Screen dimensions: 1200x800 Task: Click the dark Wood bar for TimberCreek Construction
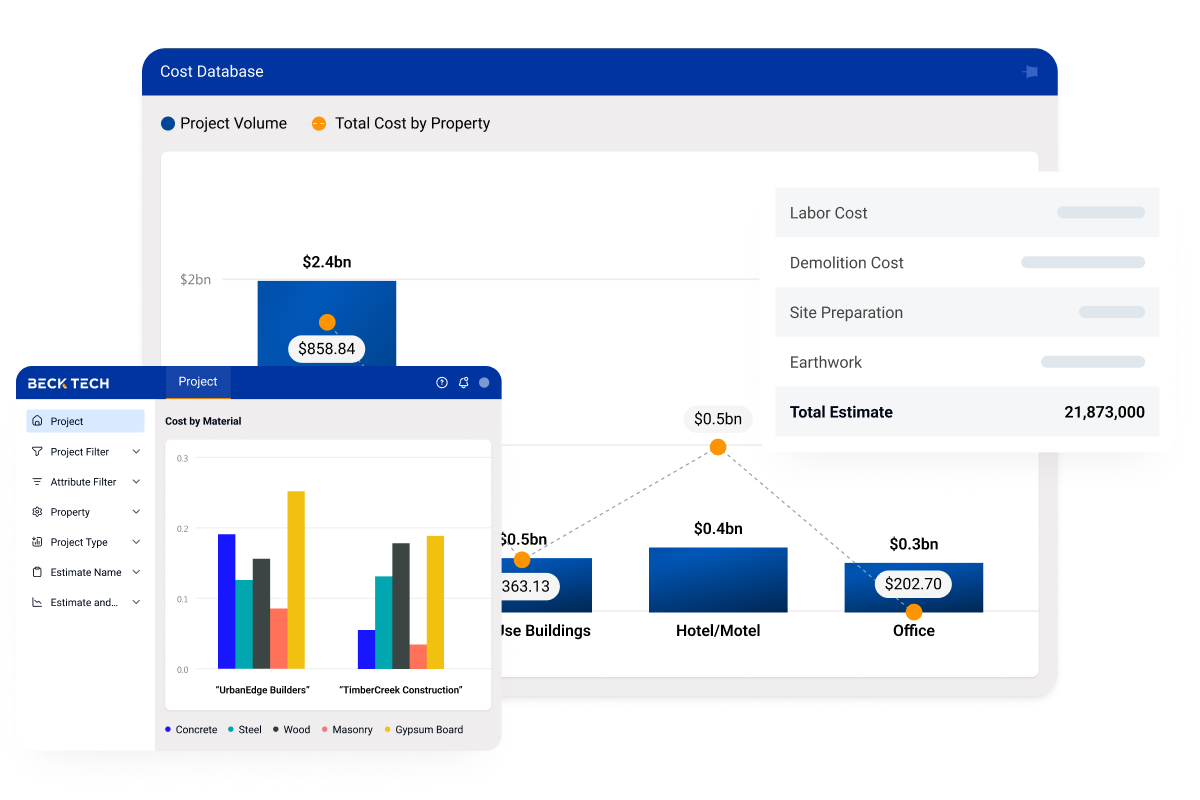[x=401, y=606]
